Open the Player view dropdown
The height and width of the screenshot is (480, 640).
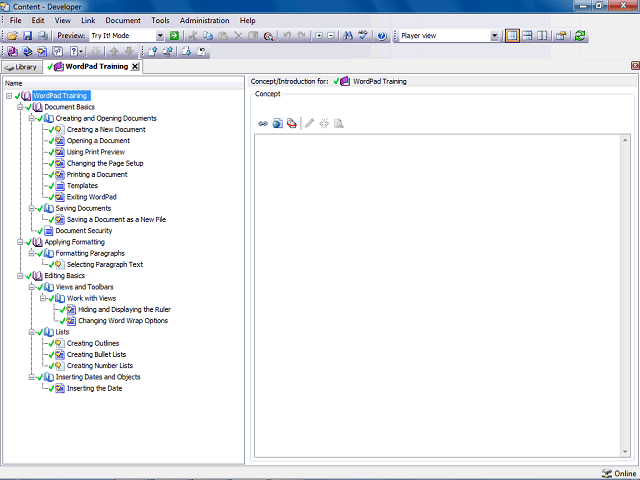click(x=494, y=36)
